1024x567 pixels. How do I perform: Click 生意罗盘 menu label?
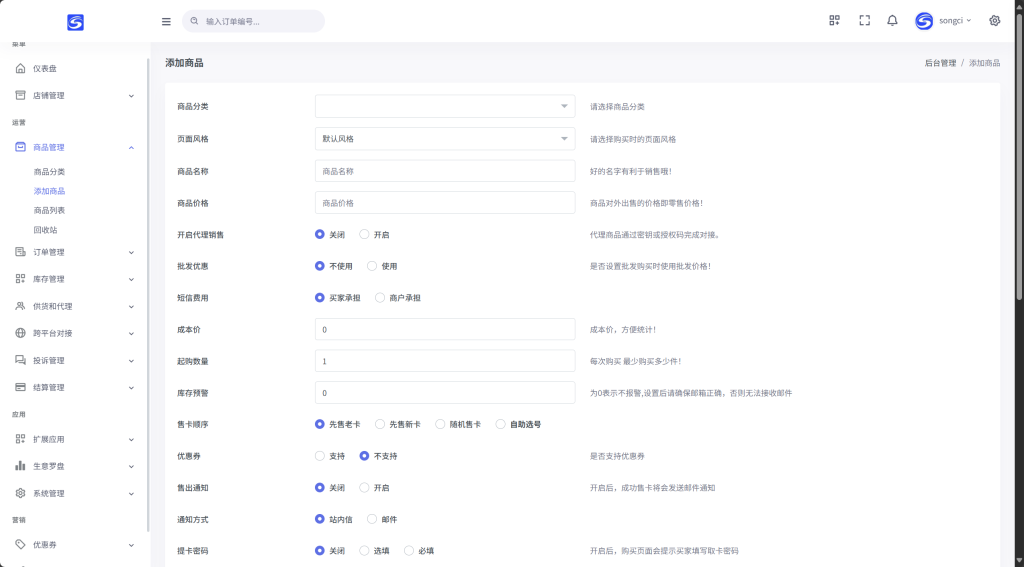(48, 466)
